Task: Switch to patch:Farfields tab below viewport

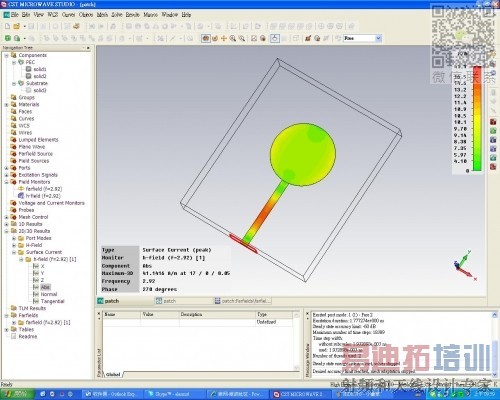Action: 242,301
